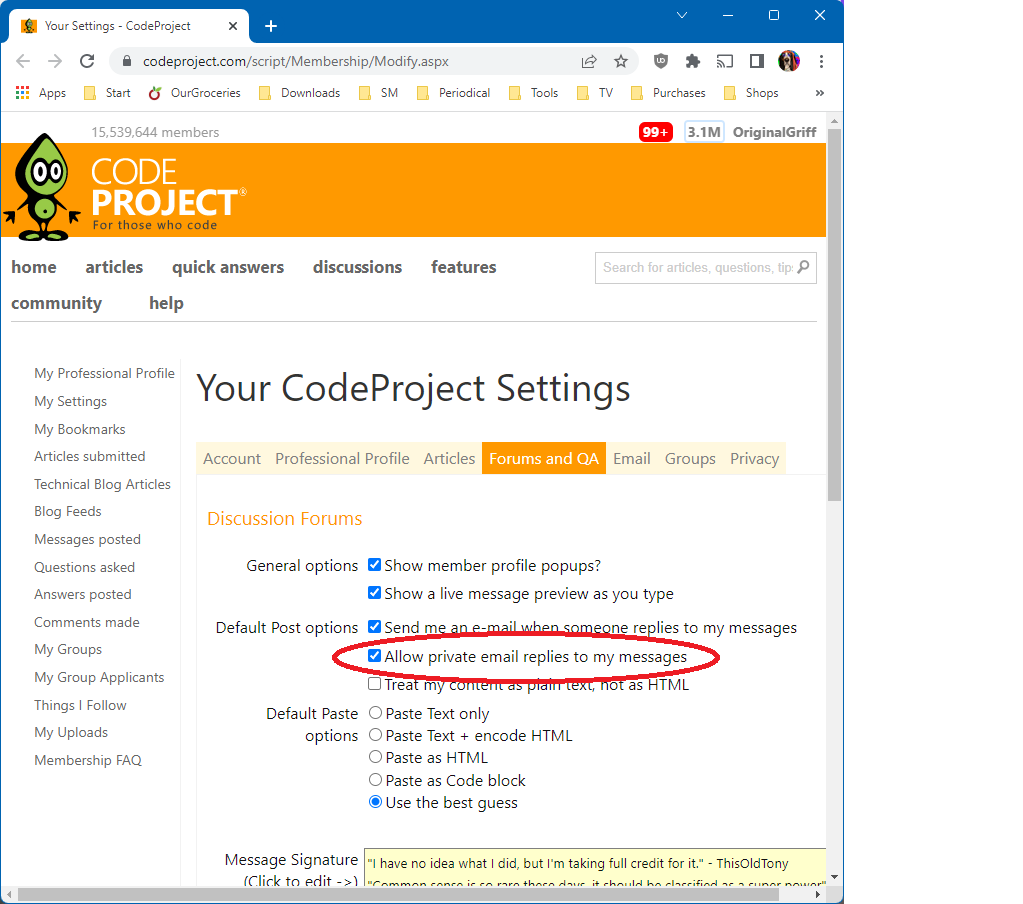Open the Start bookmarks folder
The height and width of the screenshot is (904, 1023).
pos(108,93)
